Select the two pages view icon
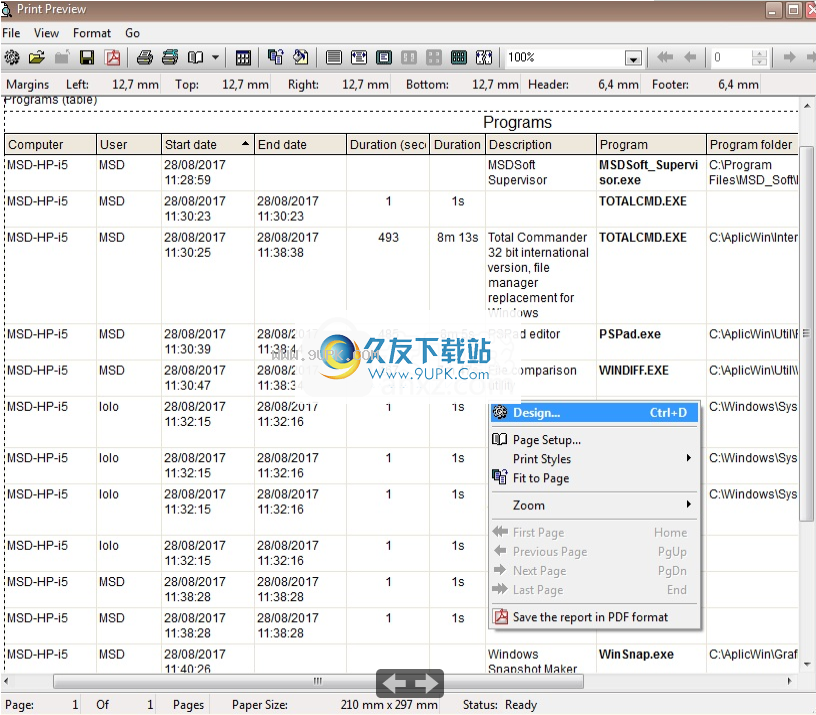This screenshot has height=715, width=816. pyautogui.click(x=409, y=57)
